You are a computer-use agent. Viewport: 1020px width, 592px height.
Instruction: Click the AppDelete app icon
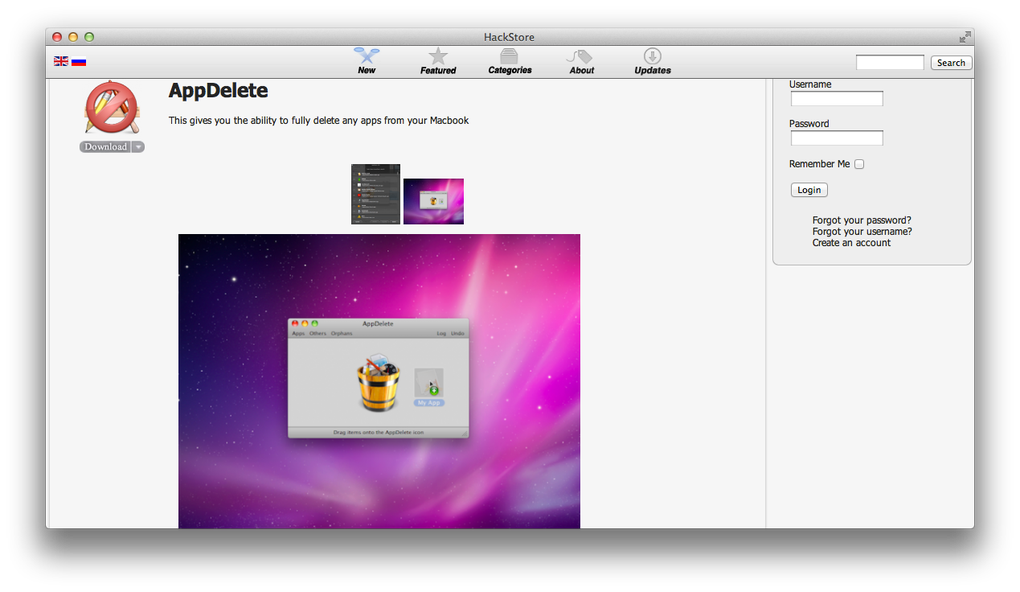[x=112, y=109]
